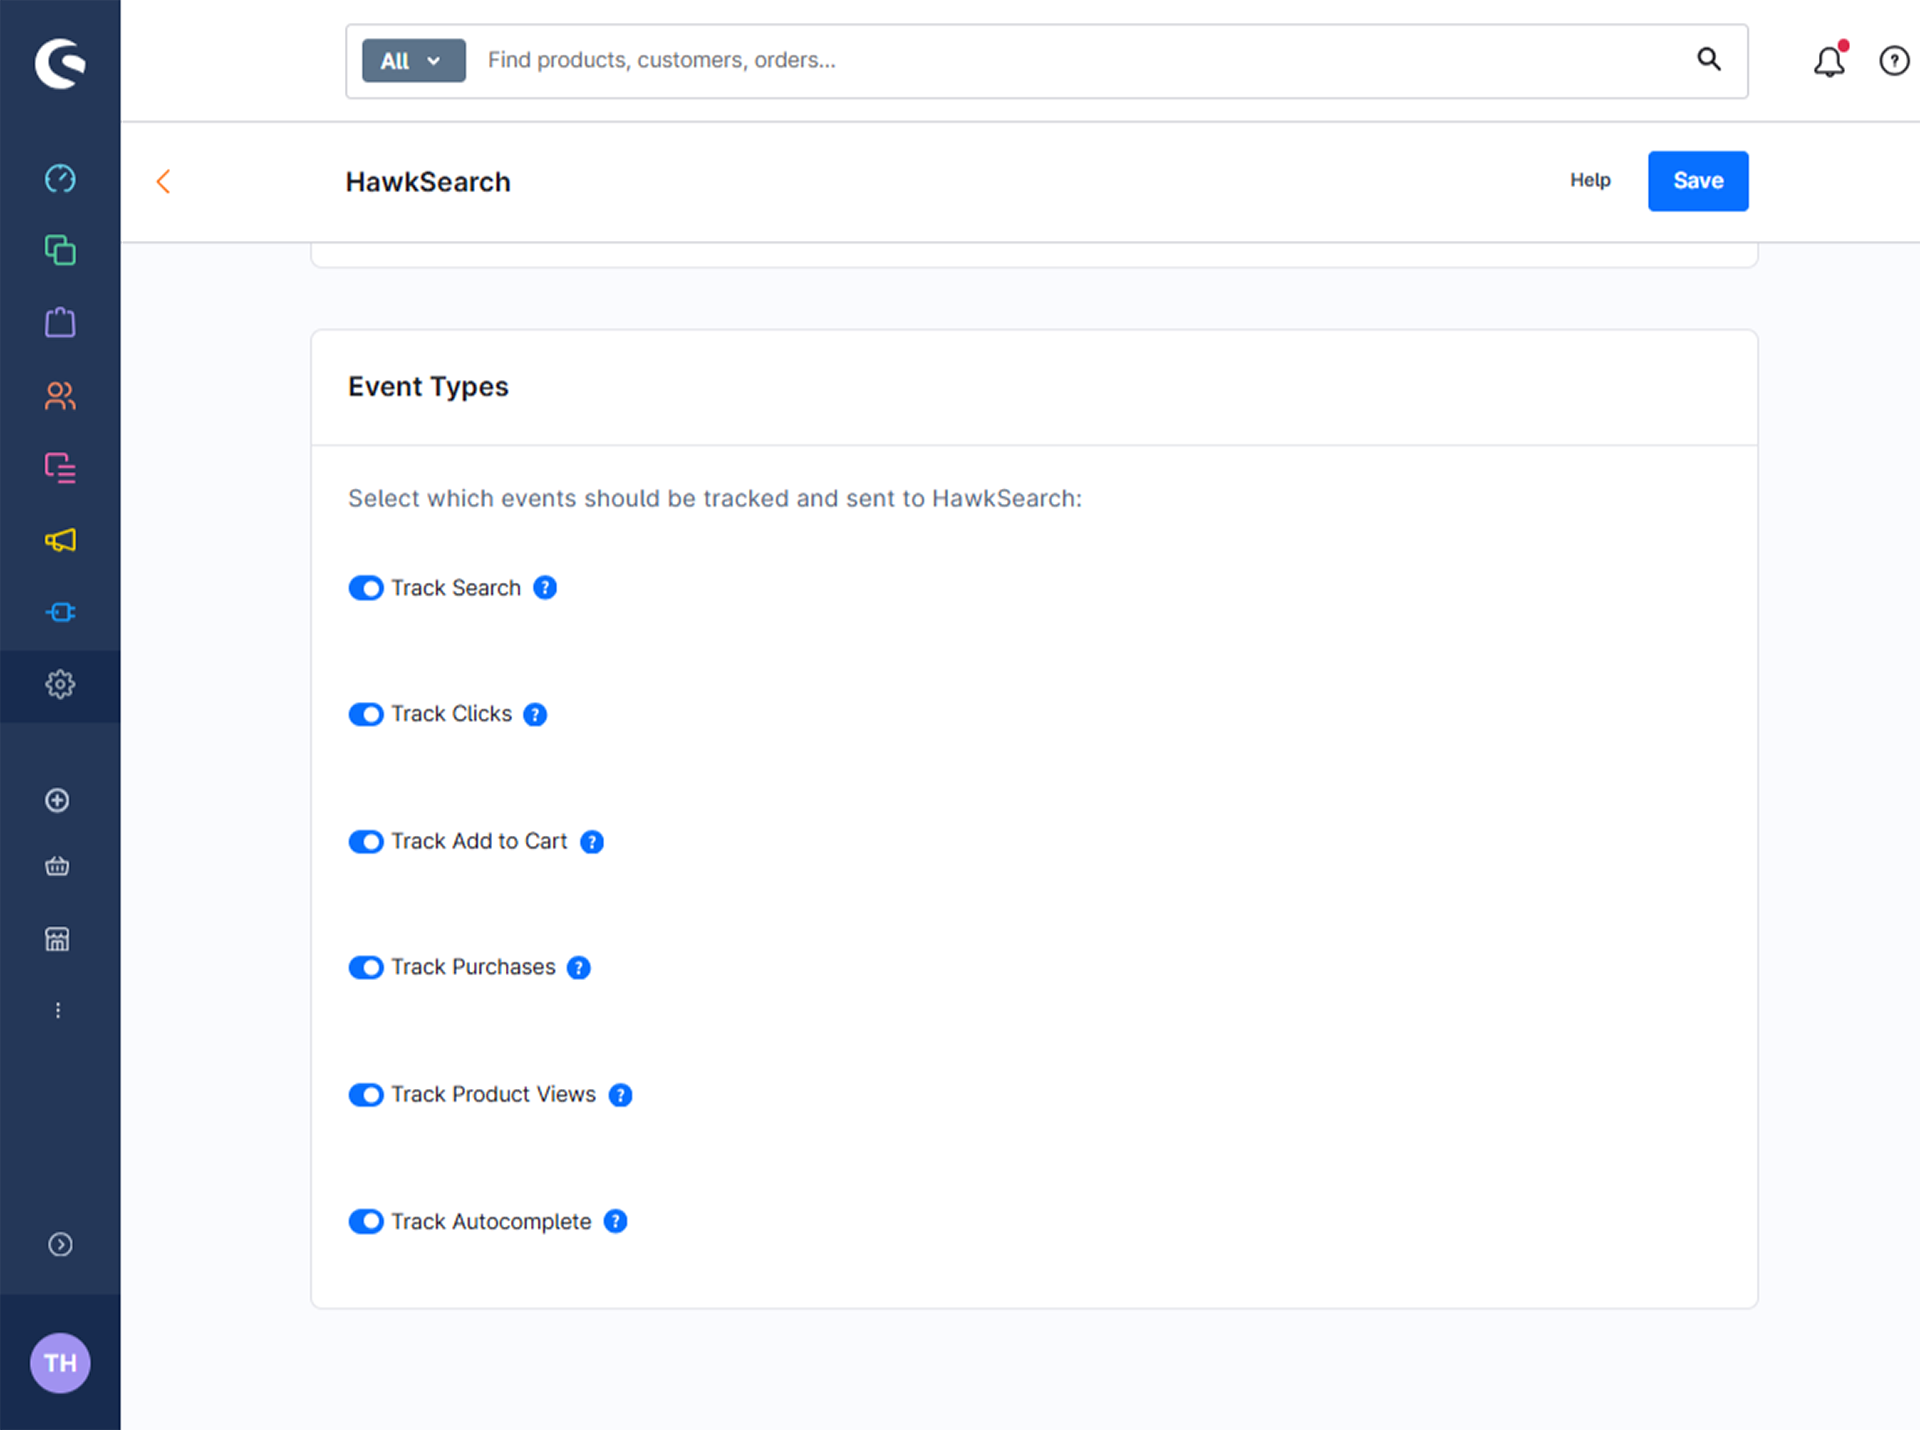Show help tooltip for Track Clicks

[x=535, y=714]
